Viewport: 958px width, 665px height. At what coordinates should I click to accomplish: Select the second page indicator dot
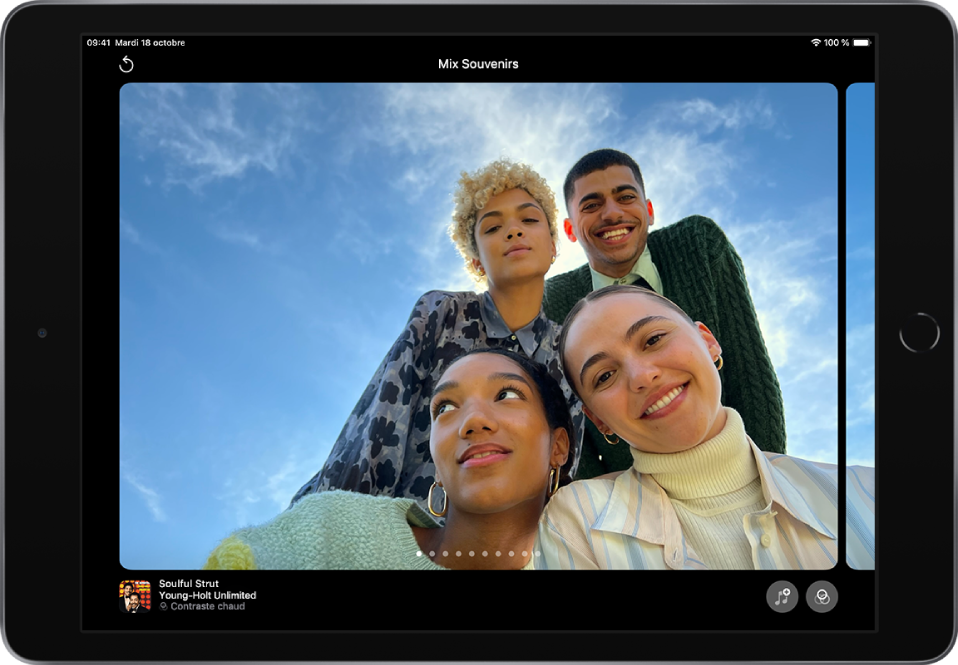(x=432, y=553)
